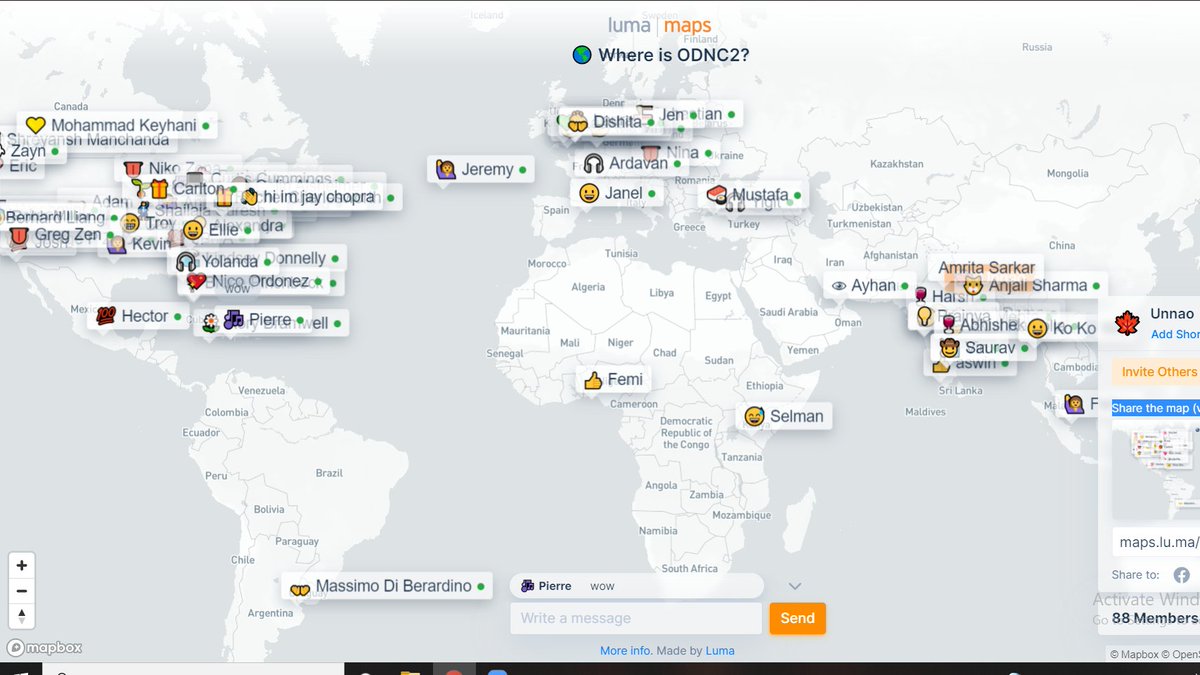
Task: Click the cowboy face icon beside Saurav
Action: tap(949, 348)
